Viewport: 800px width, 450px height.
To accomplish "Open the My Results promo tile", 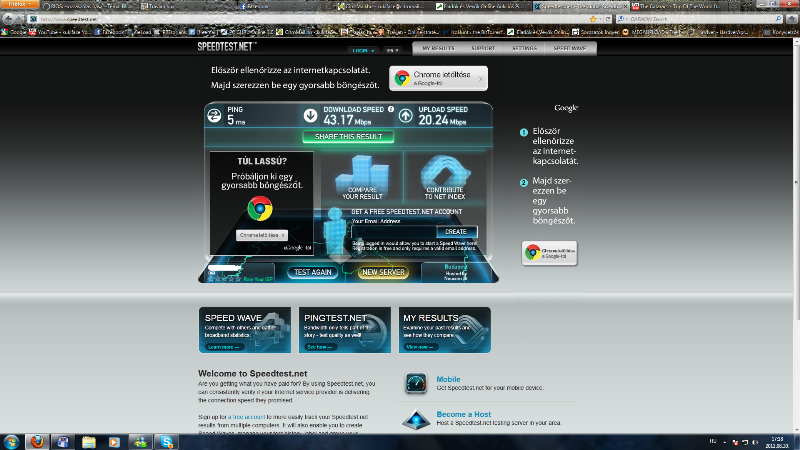I will click(x=445, y=330).
